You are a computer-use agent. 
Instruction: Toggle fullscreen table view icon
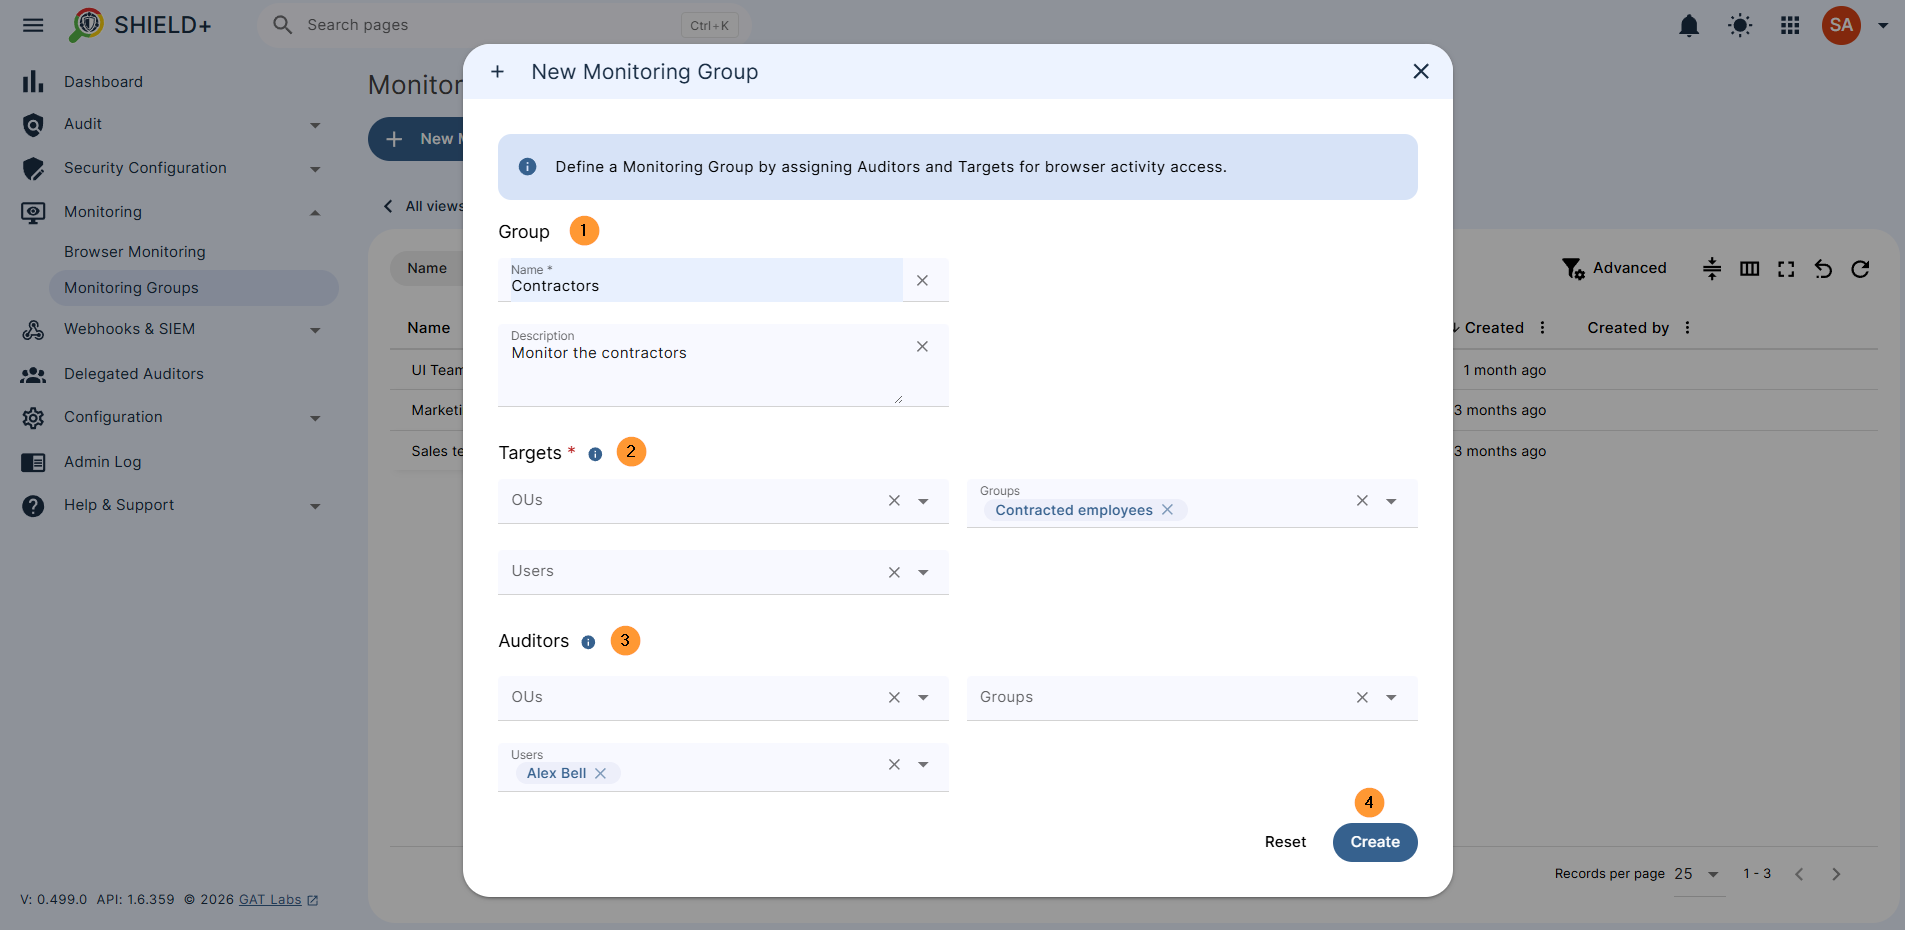[x=1786, y=269]
